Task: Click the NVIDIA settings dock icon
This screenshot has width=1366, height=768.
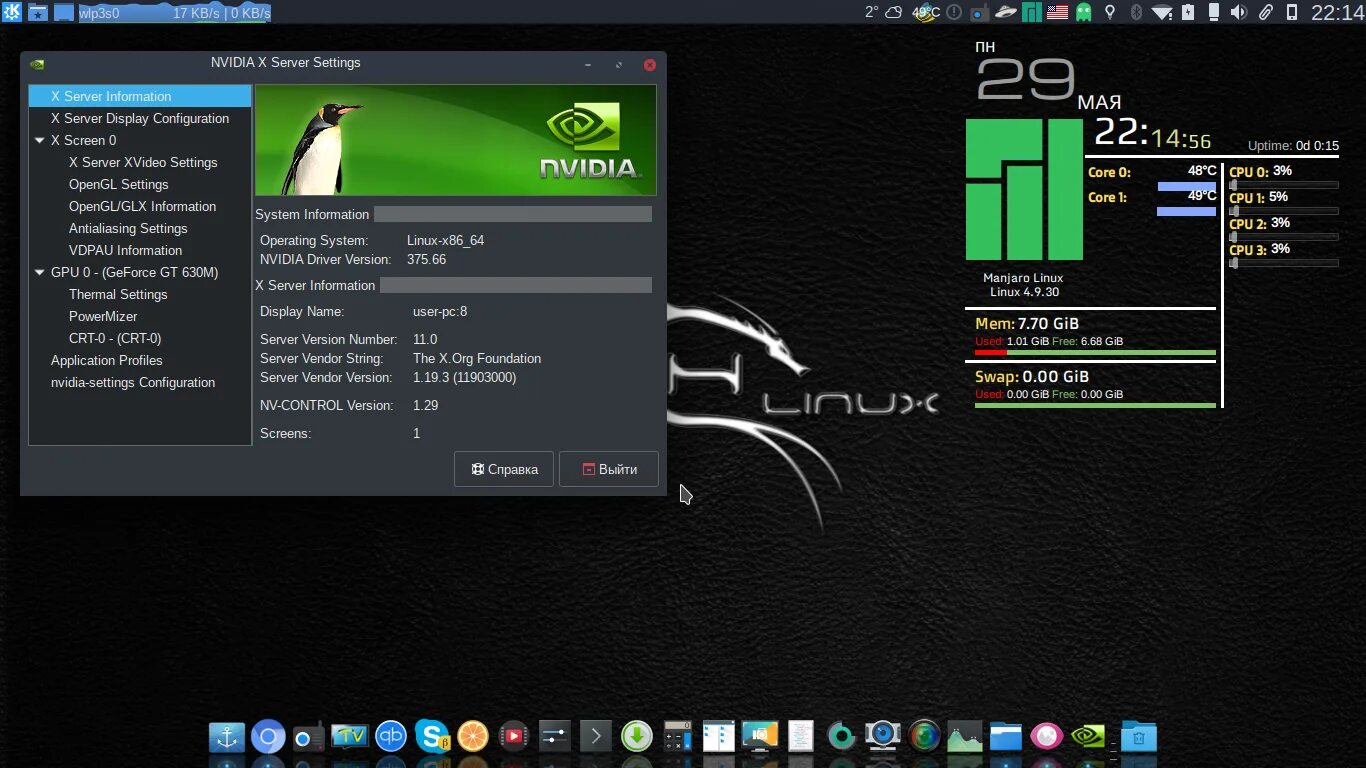Action: point(1088,738)
